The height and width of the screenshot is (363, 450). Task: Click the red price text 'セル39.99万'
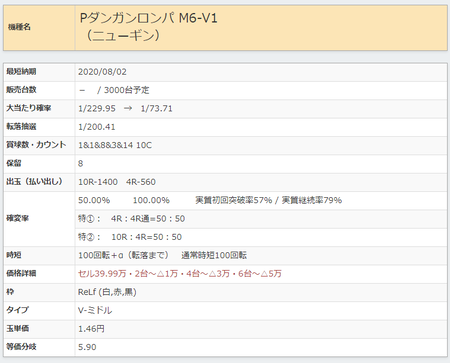tap(102, 274)
